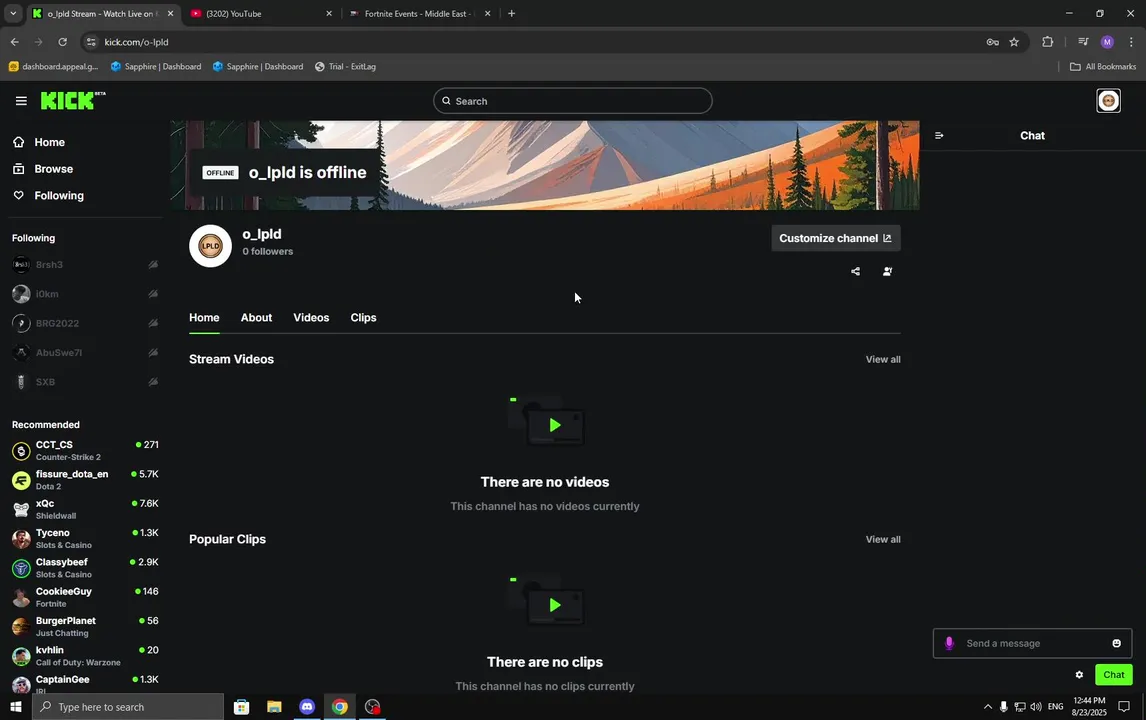Toggle notifications for AbuSwe7l
The height and width of the screenshot is (720, 1146).
coord(153,352)
